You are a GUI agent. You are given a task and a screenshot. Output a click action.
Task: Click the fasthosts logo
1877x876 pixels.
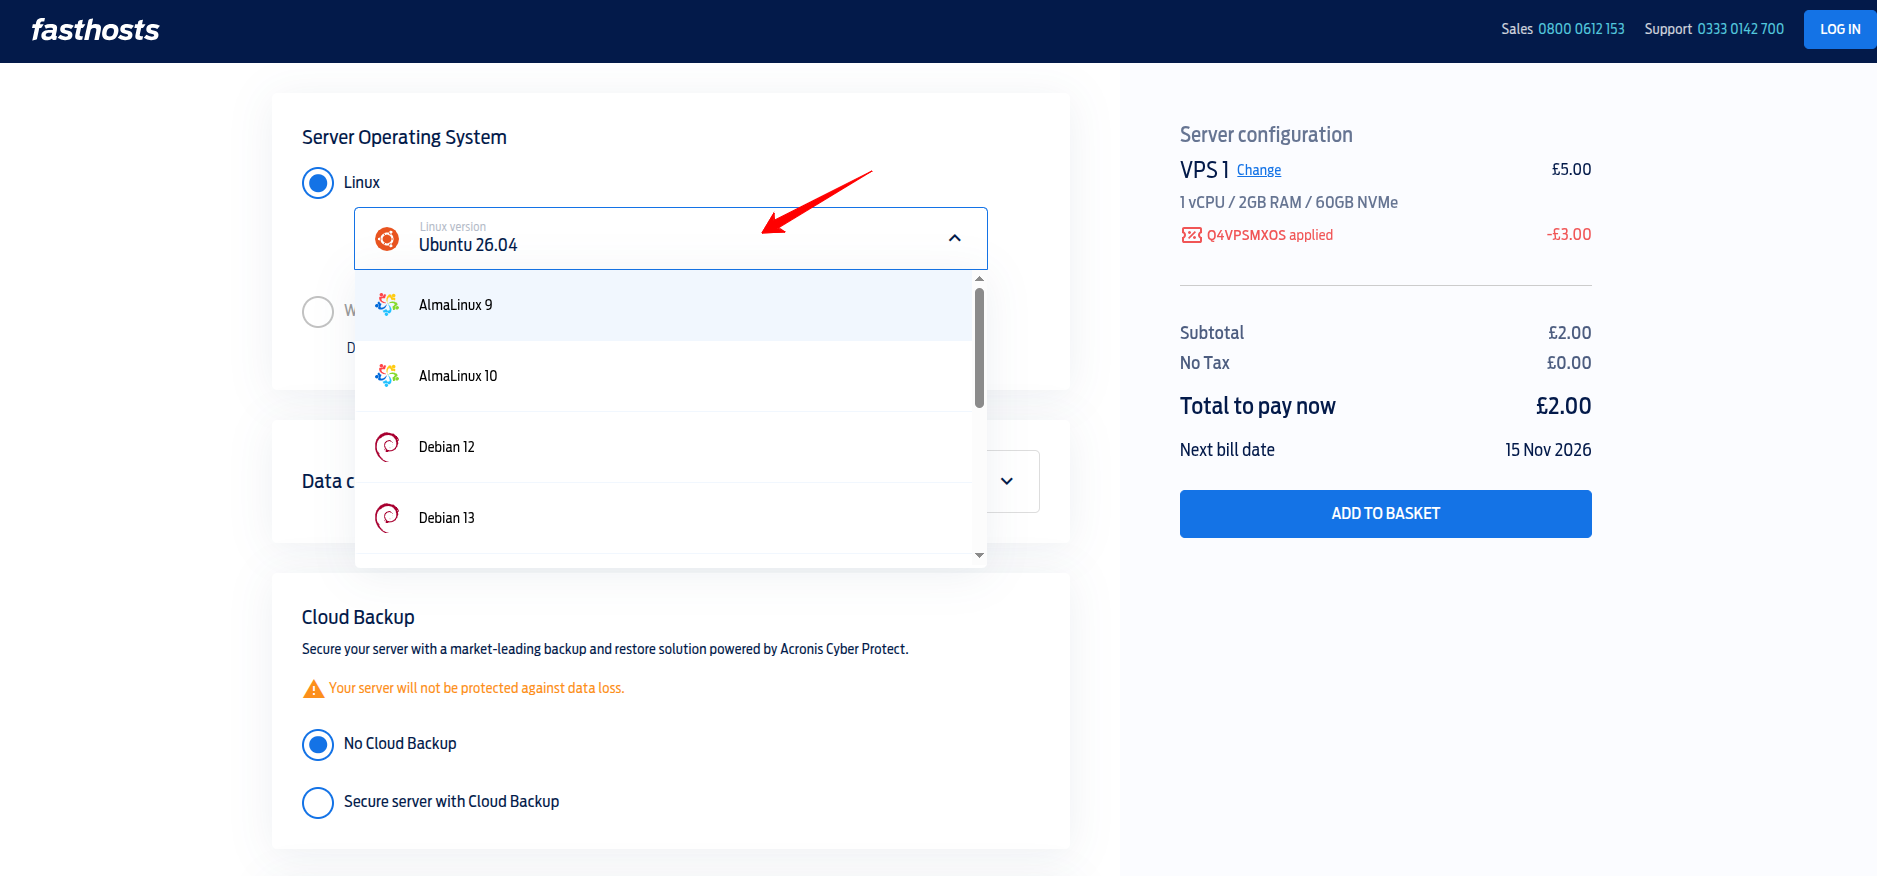point(95,30)
